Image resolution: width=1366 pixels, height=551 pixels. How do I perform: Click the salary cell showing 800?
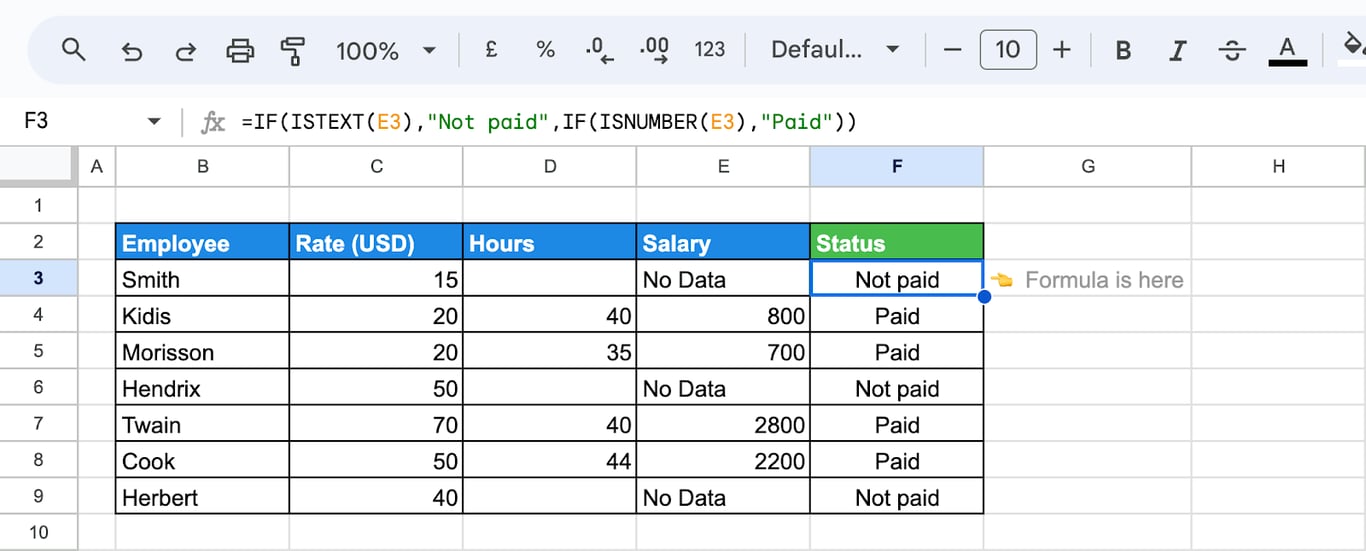723,315
